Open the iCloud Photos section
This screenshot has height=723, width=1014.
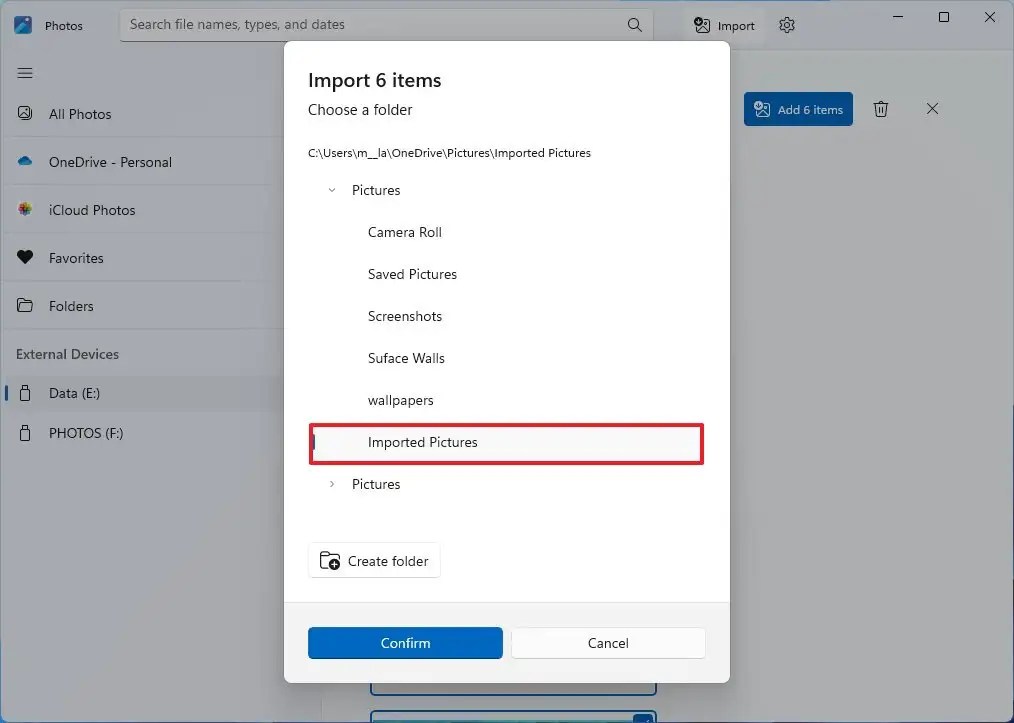coord(92,210)
